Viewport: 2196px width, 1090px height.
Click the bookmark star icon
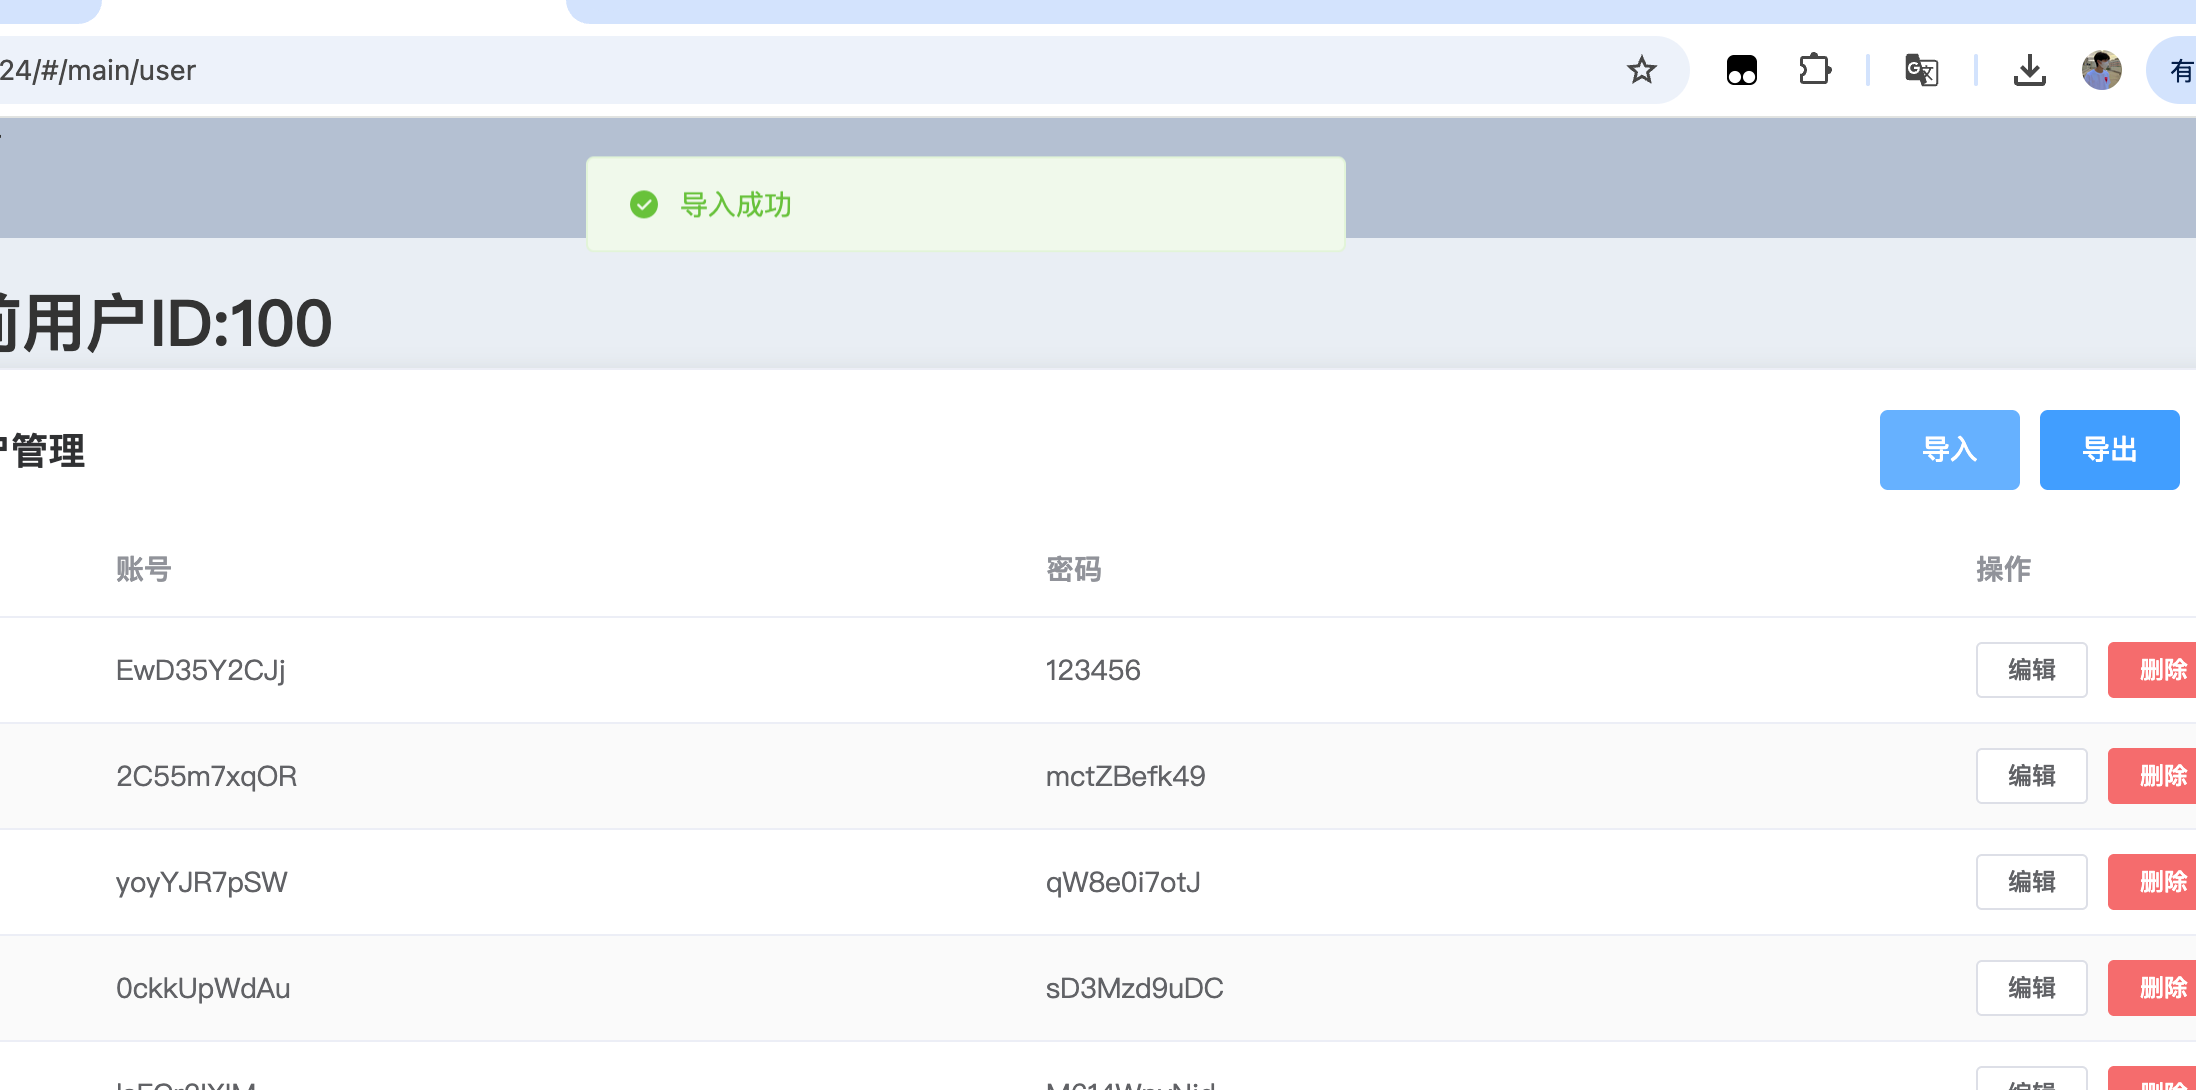pos(1641,70)
